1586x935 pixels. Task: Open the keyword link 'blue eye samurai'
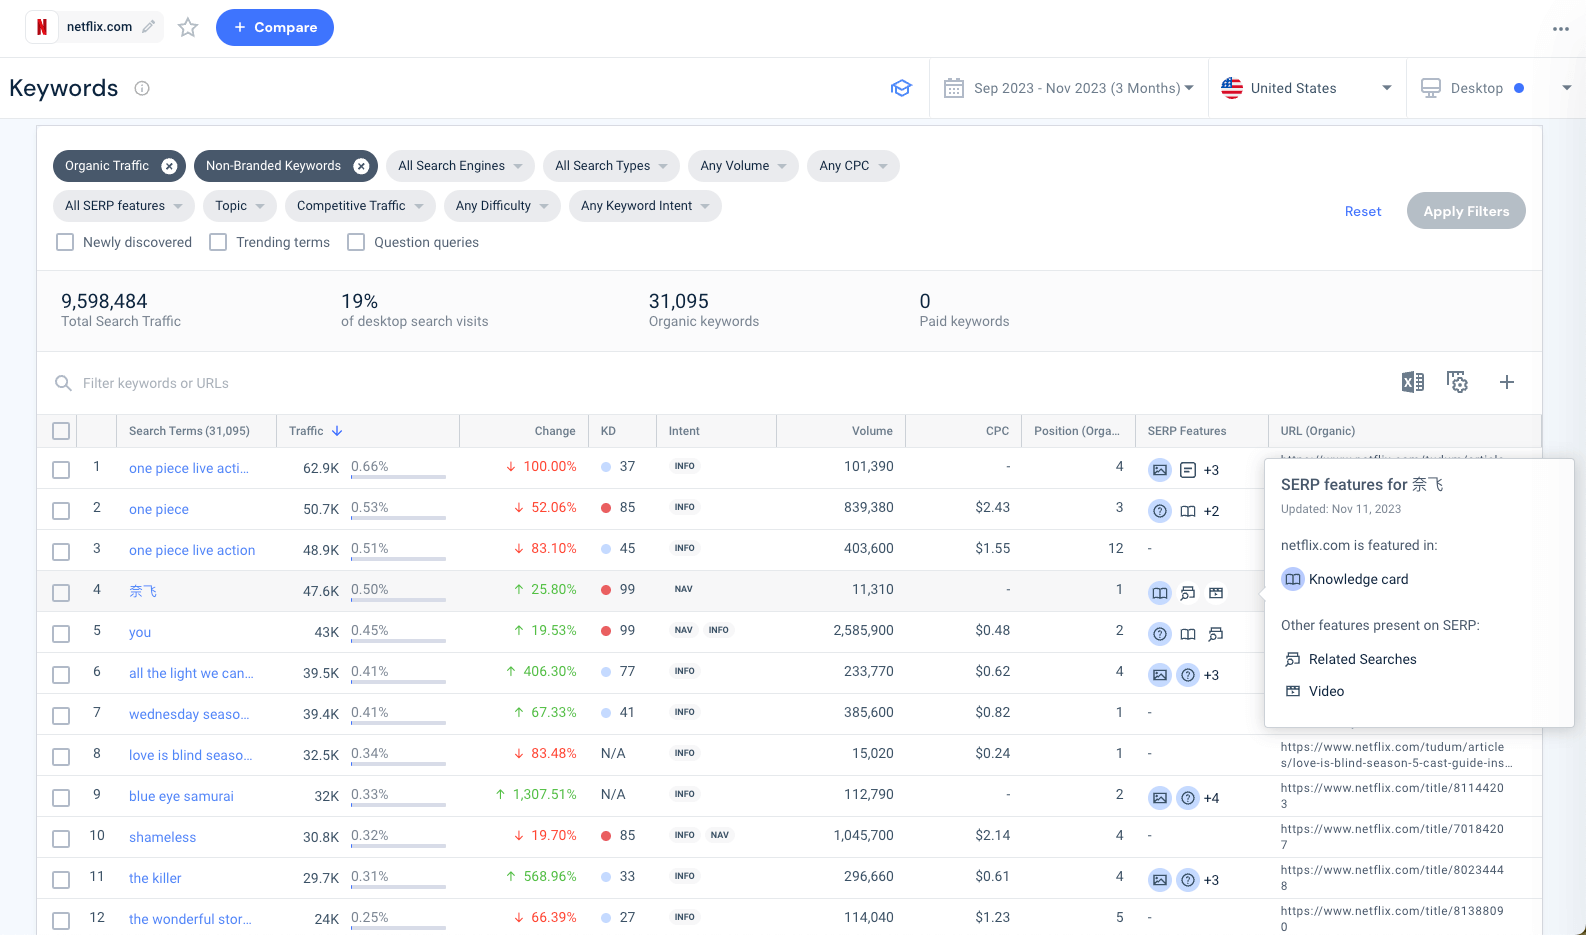181,796
